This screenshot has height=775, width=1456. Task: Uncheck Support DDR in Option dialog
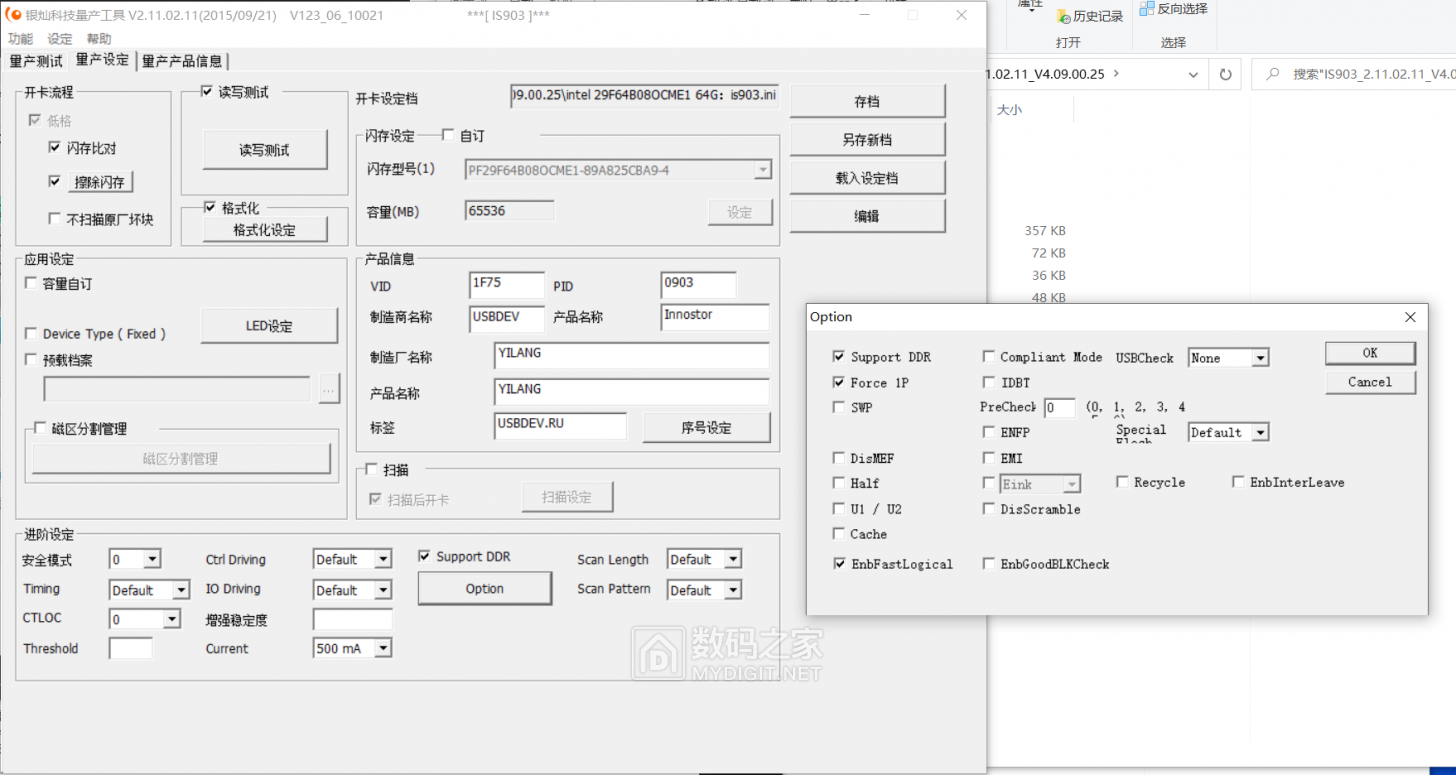point(838,357)
